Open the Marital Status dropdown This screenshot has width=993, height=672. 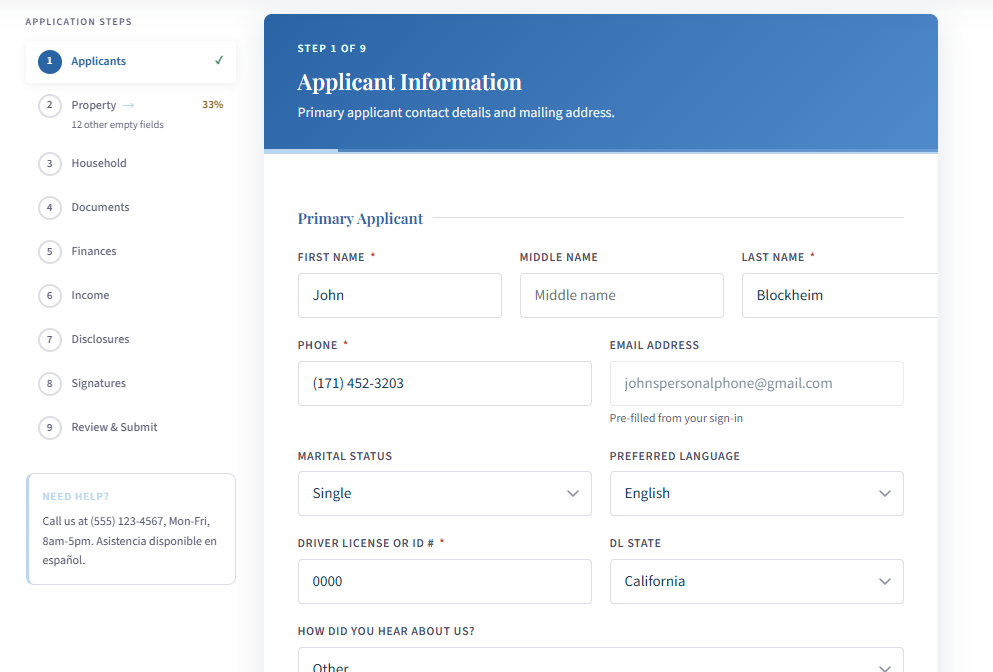click(x=445, y=493)
